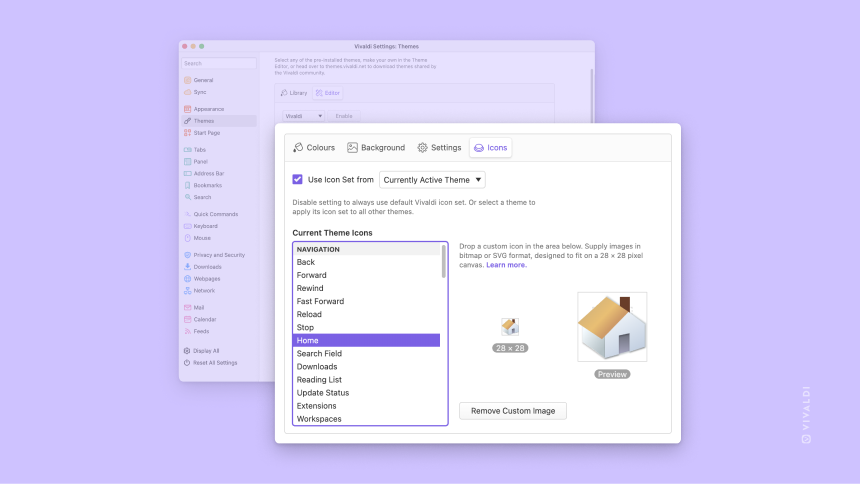
Task: Click the icon list scrollbar
Action: click(x=443, y=261)
